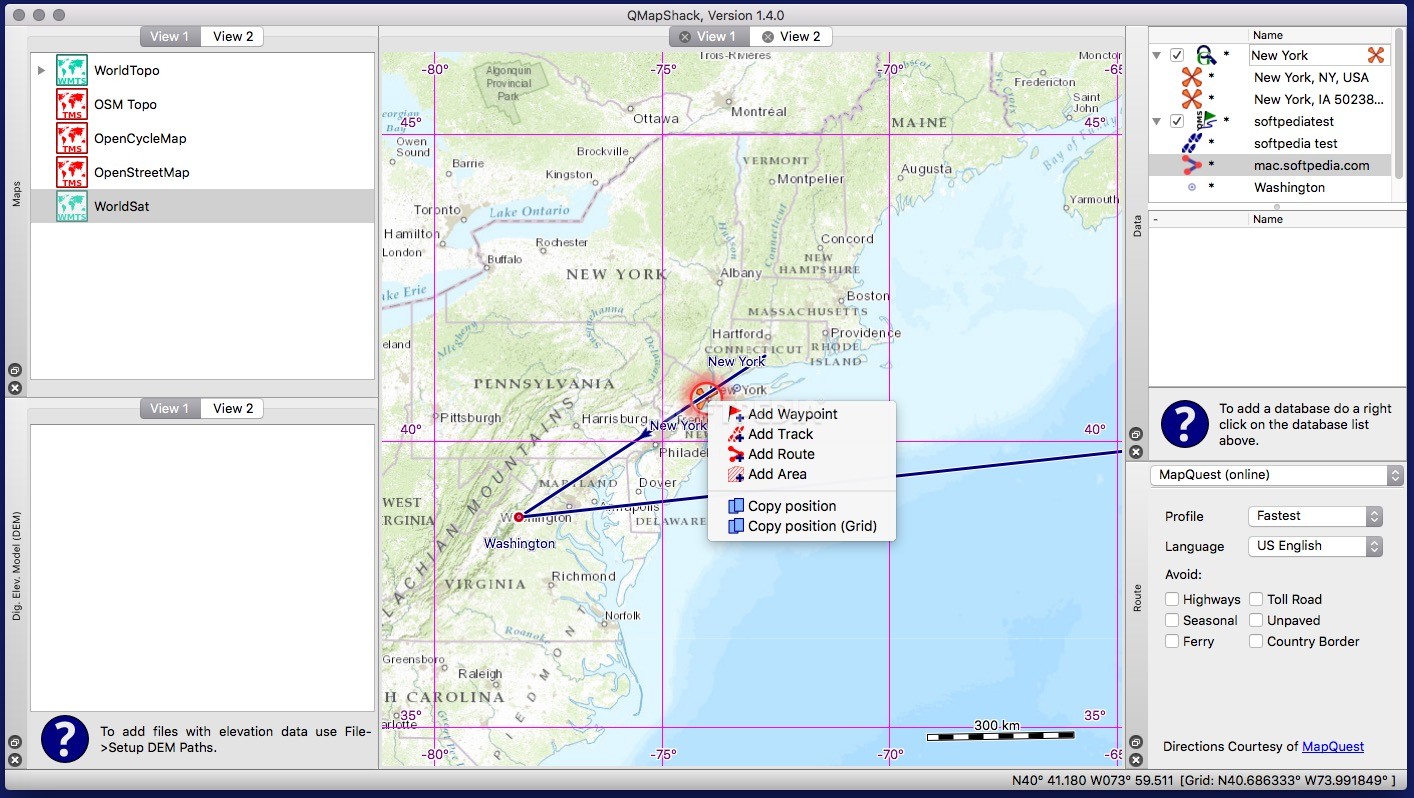Click the geosearch icon beside New York

1204,55
